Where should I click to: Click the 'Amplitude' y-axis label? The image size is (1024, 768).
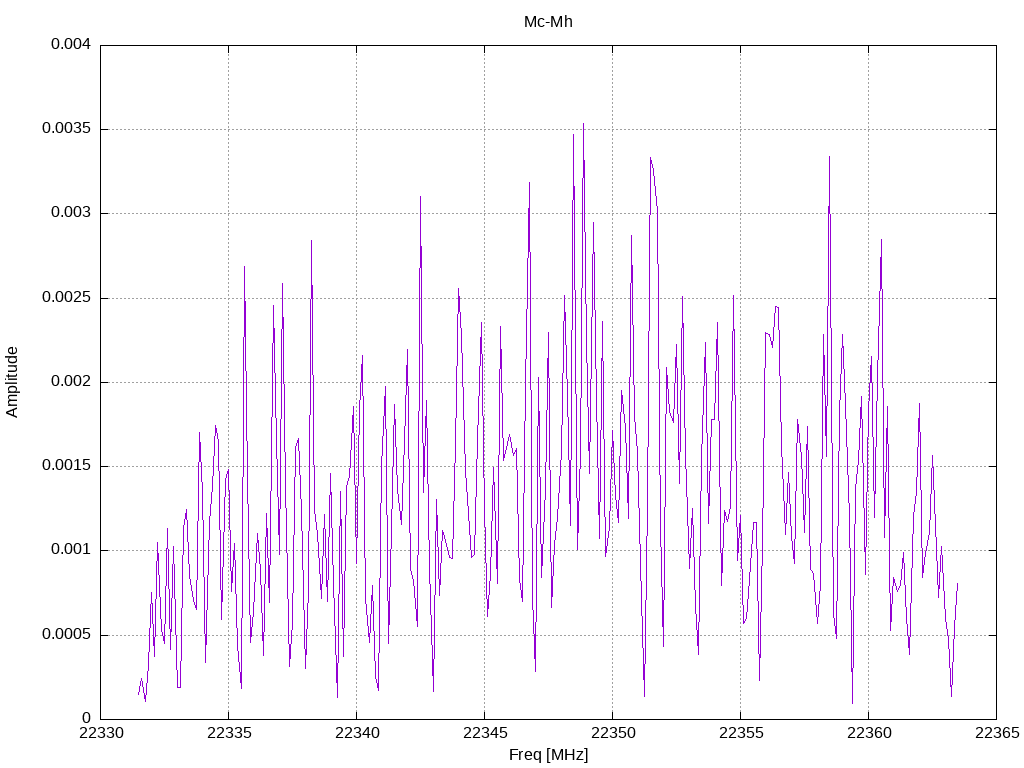coord(12,382)
